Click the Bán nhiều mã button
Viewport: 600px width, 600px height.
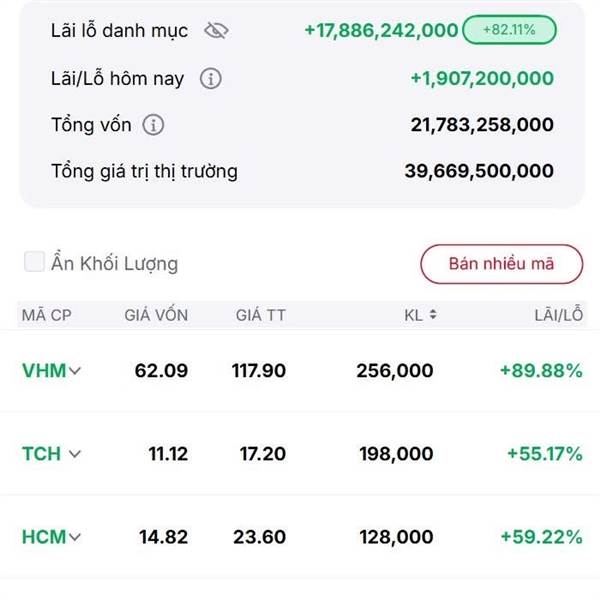[502, 264]
